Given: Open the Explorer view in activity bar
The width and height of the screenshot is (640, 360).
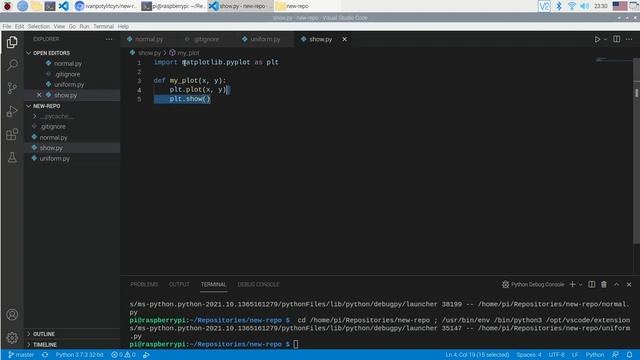Looking at the screenshot, I should point(12,42).
